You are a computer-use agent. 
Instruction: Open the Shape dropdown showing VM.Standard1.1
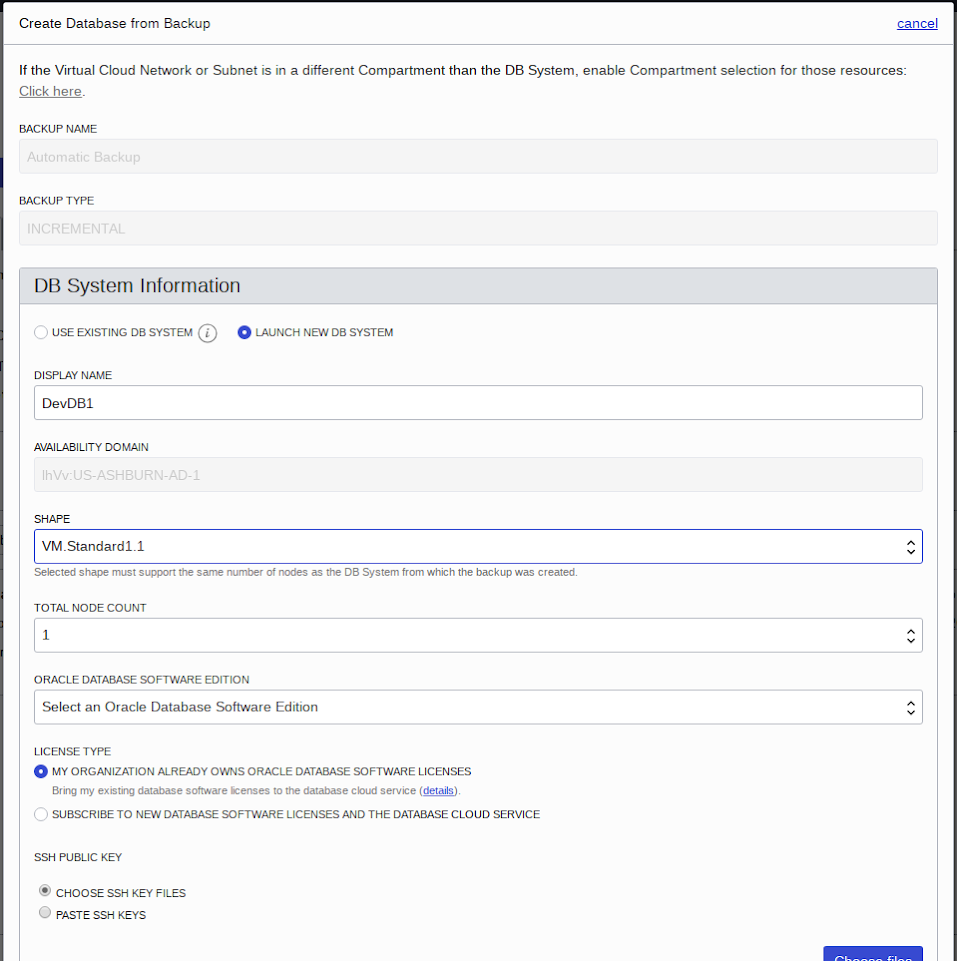click(x=478, y=547)
